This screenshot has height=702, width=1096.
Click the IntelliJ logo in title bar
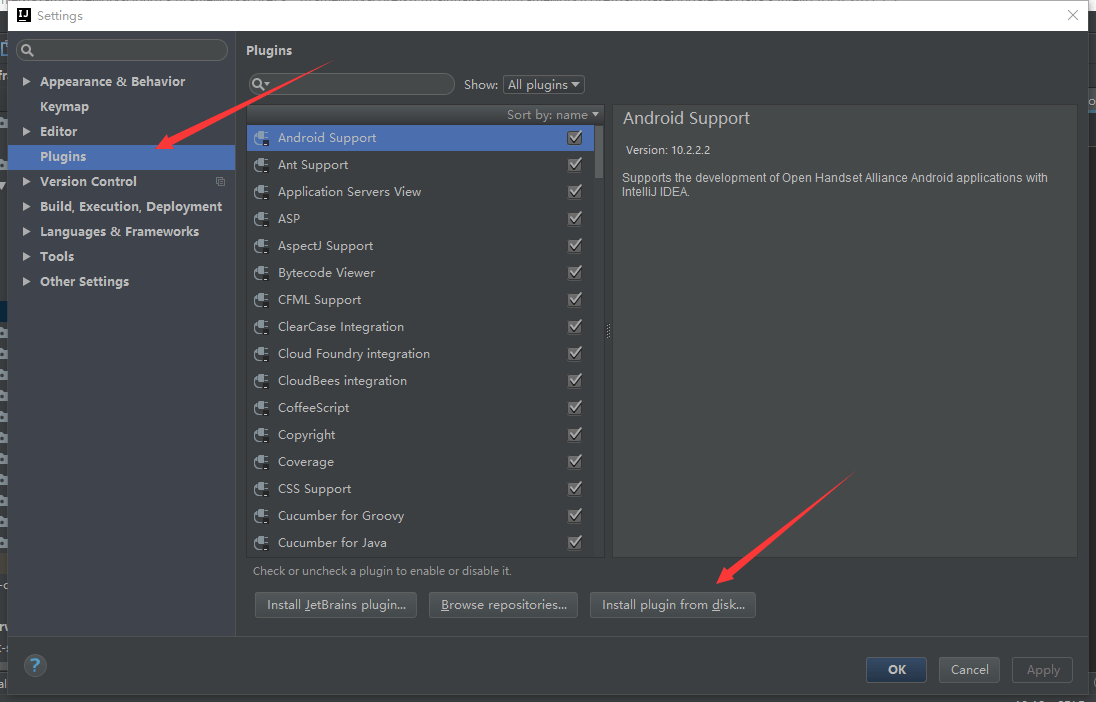[24, 15]
